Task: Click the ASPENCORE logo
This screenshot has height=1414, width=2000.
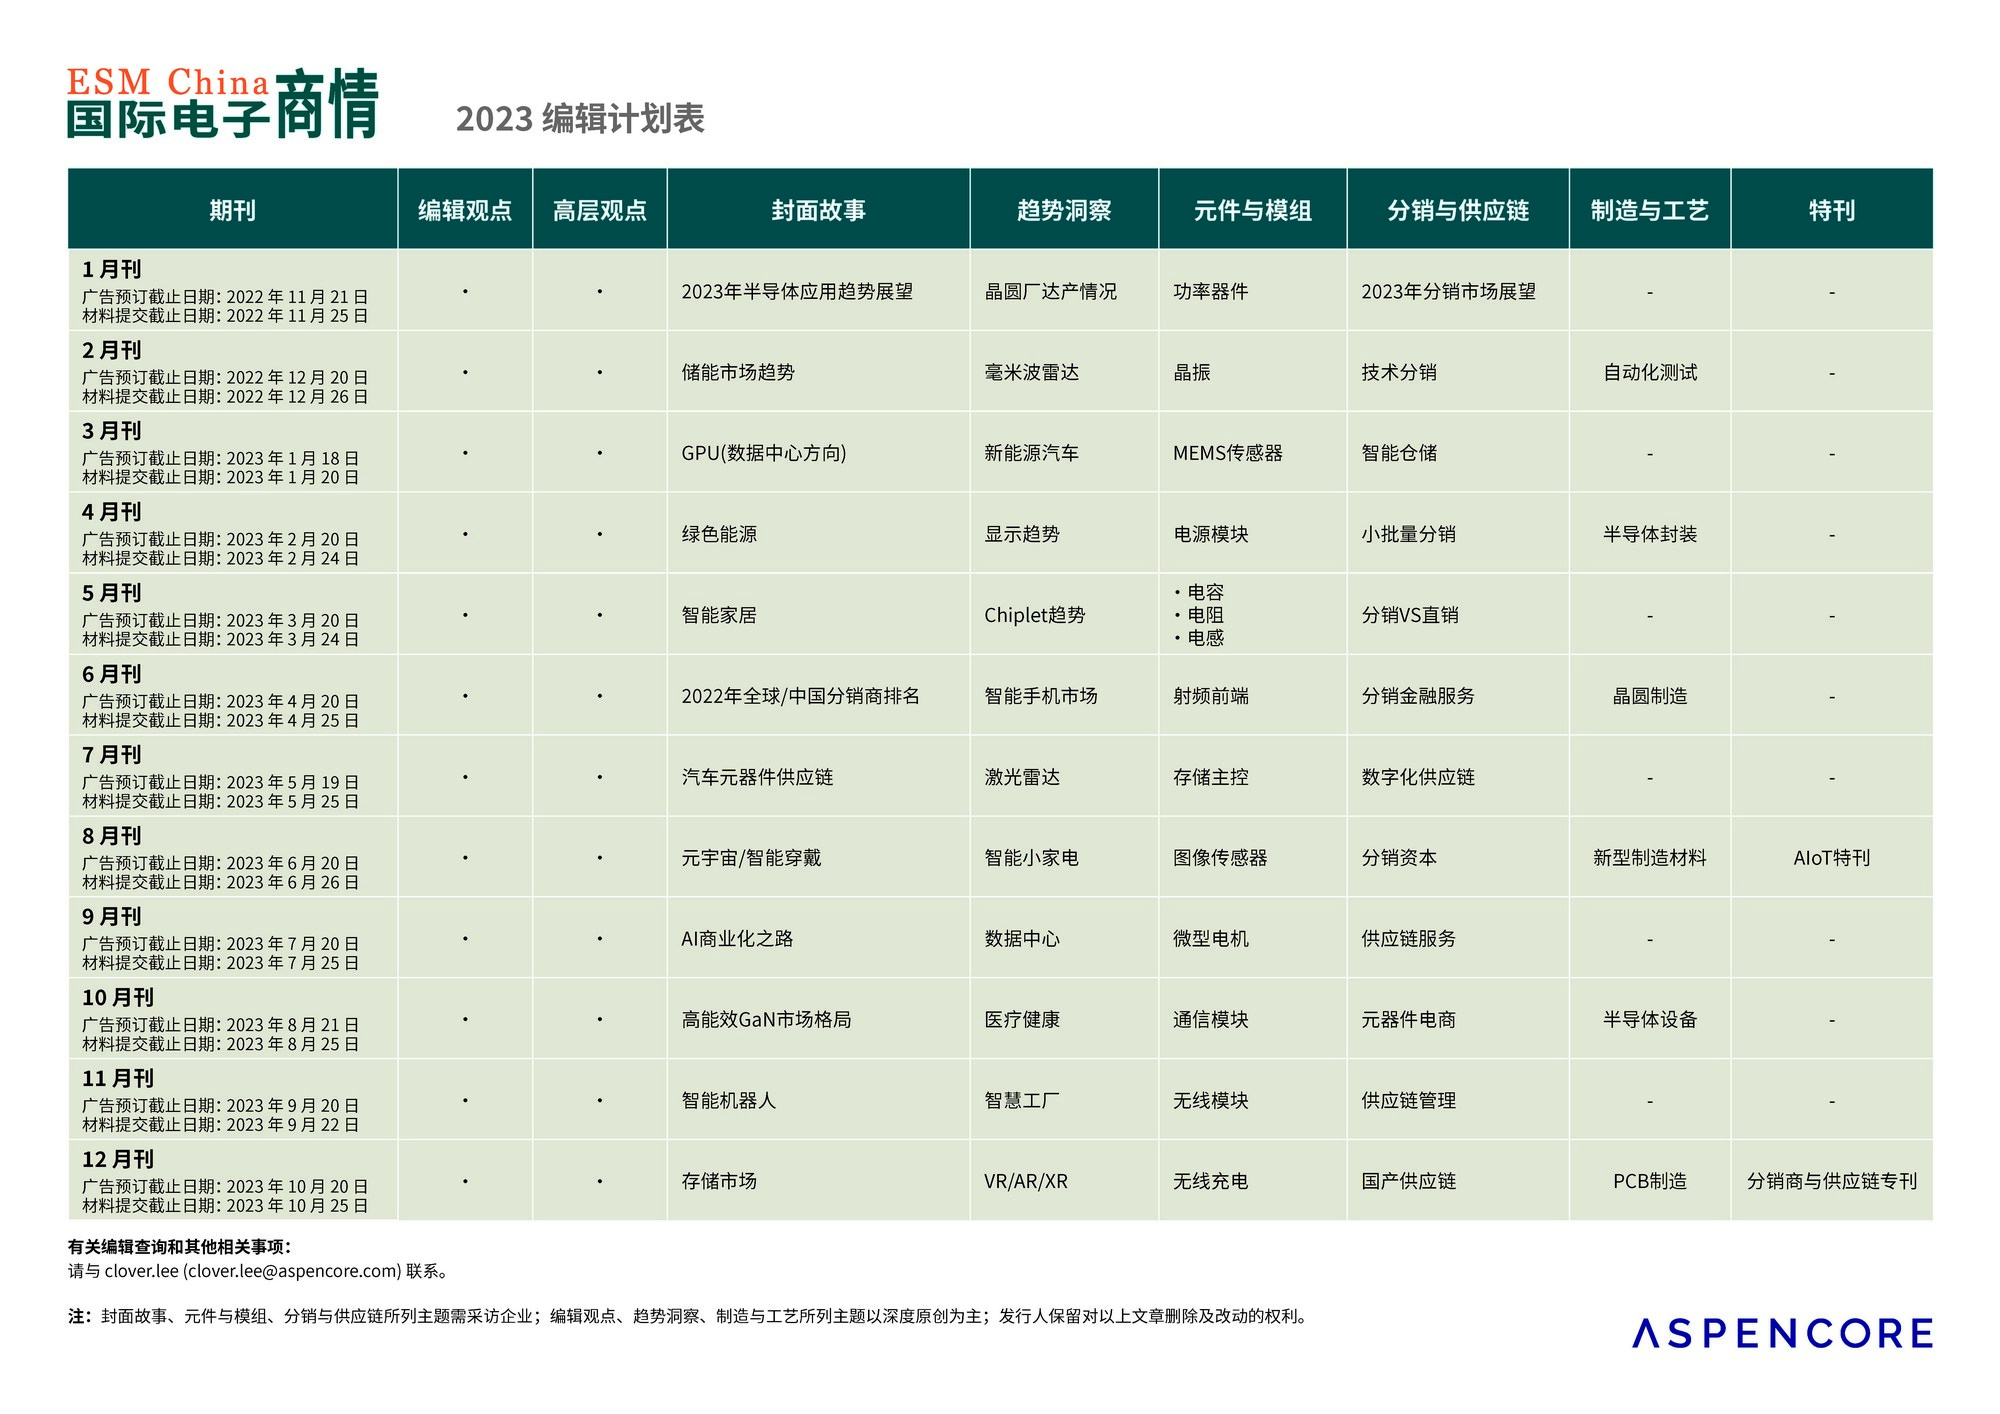Action: pyautogui.click(x=1782, y=1333)
